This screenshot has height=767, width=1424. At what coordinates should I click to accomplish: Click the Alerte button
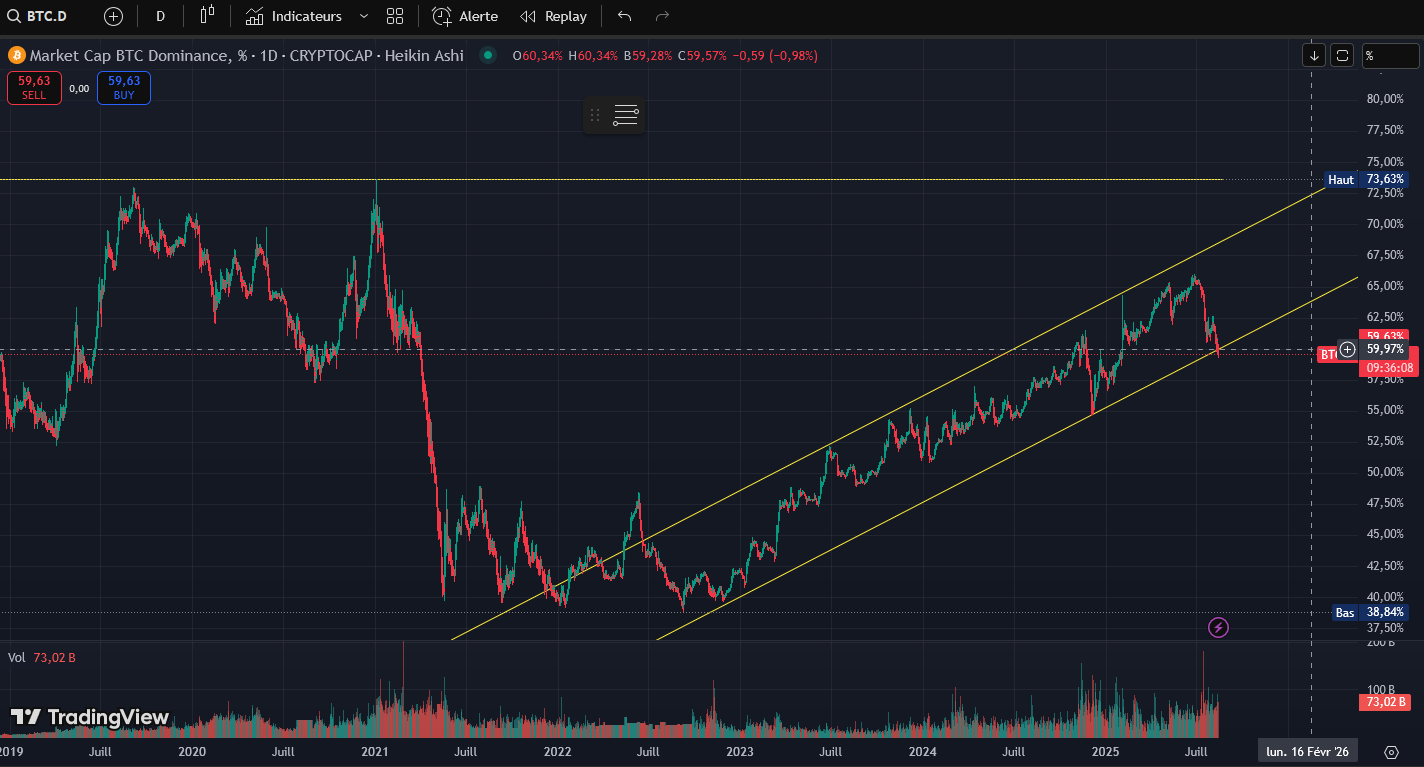[x=465, y=16]
